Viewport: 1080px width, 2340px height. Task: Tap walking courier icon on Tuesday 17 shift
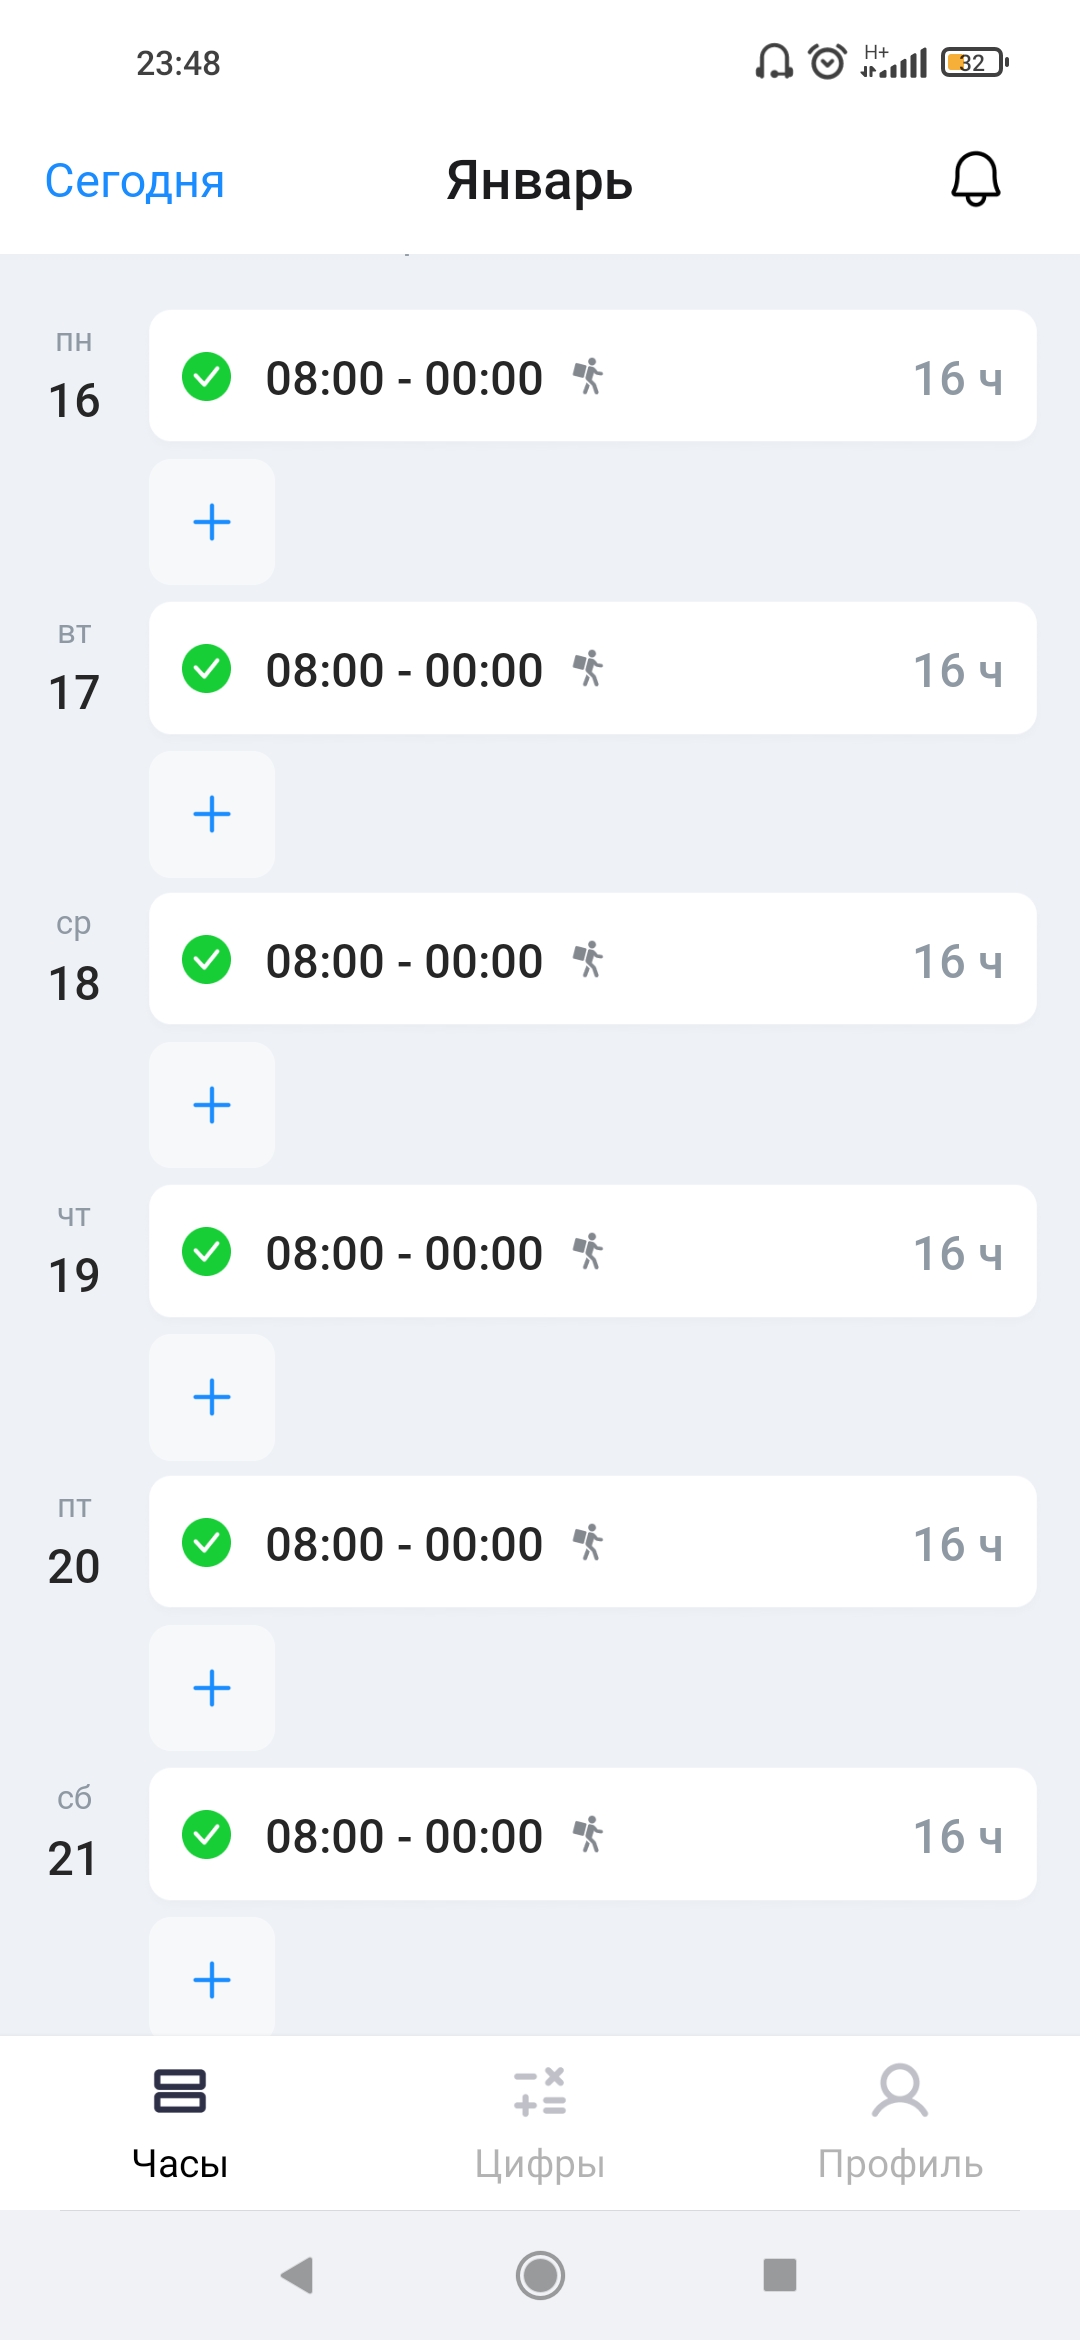click(x=589, y=669)
